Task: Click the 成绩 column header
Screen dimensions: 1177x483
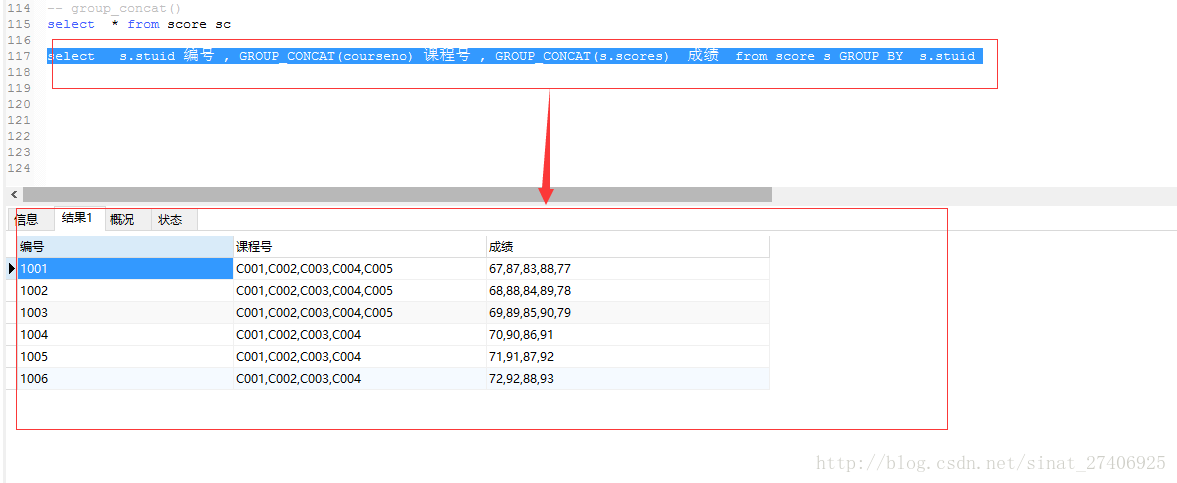Action: (x=628, y=246)
